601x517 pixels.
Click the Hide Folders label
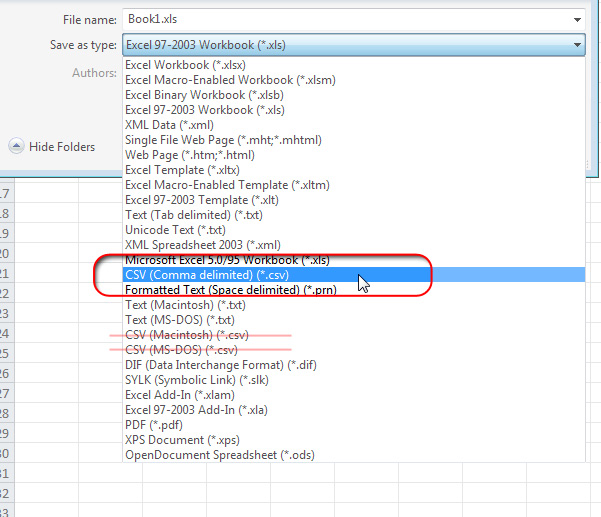pos(62,147)
